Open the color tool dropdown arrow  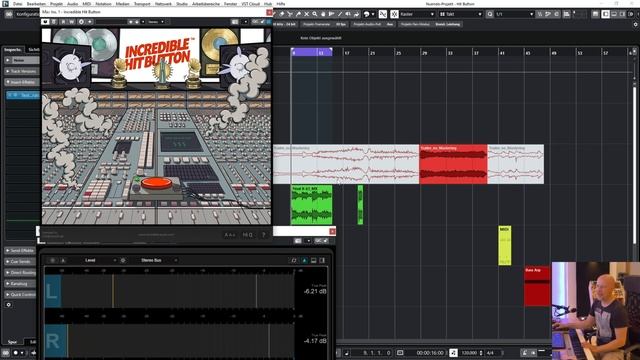[373, 14]
